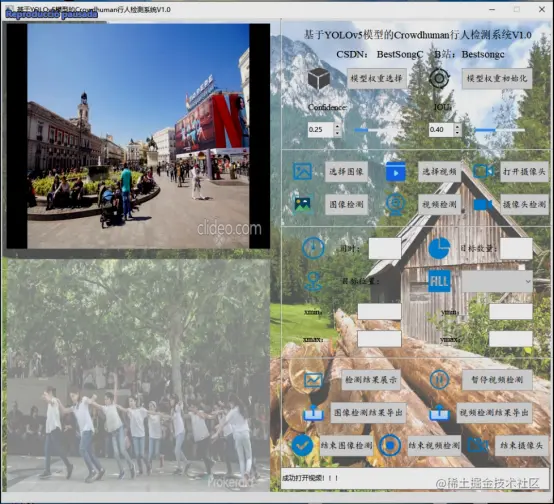554x504 pixels.
Task: Click the IOU slider track
Action: 500,130
